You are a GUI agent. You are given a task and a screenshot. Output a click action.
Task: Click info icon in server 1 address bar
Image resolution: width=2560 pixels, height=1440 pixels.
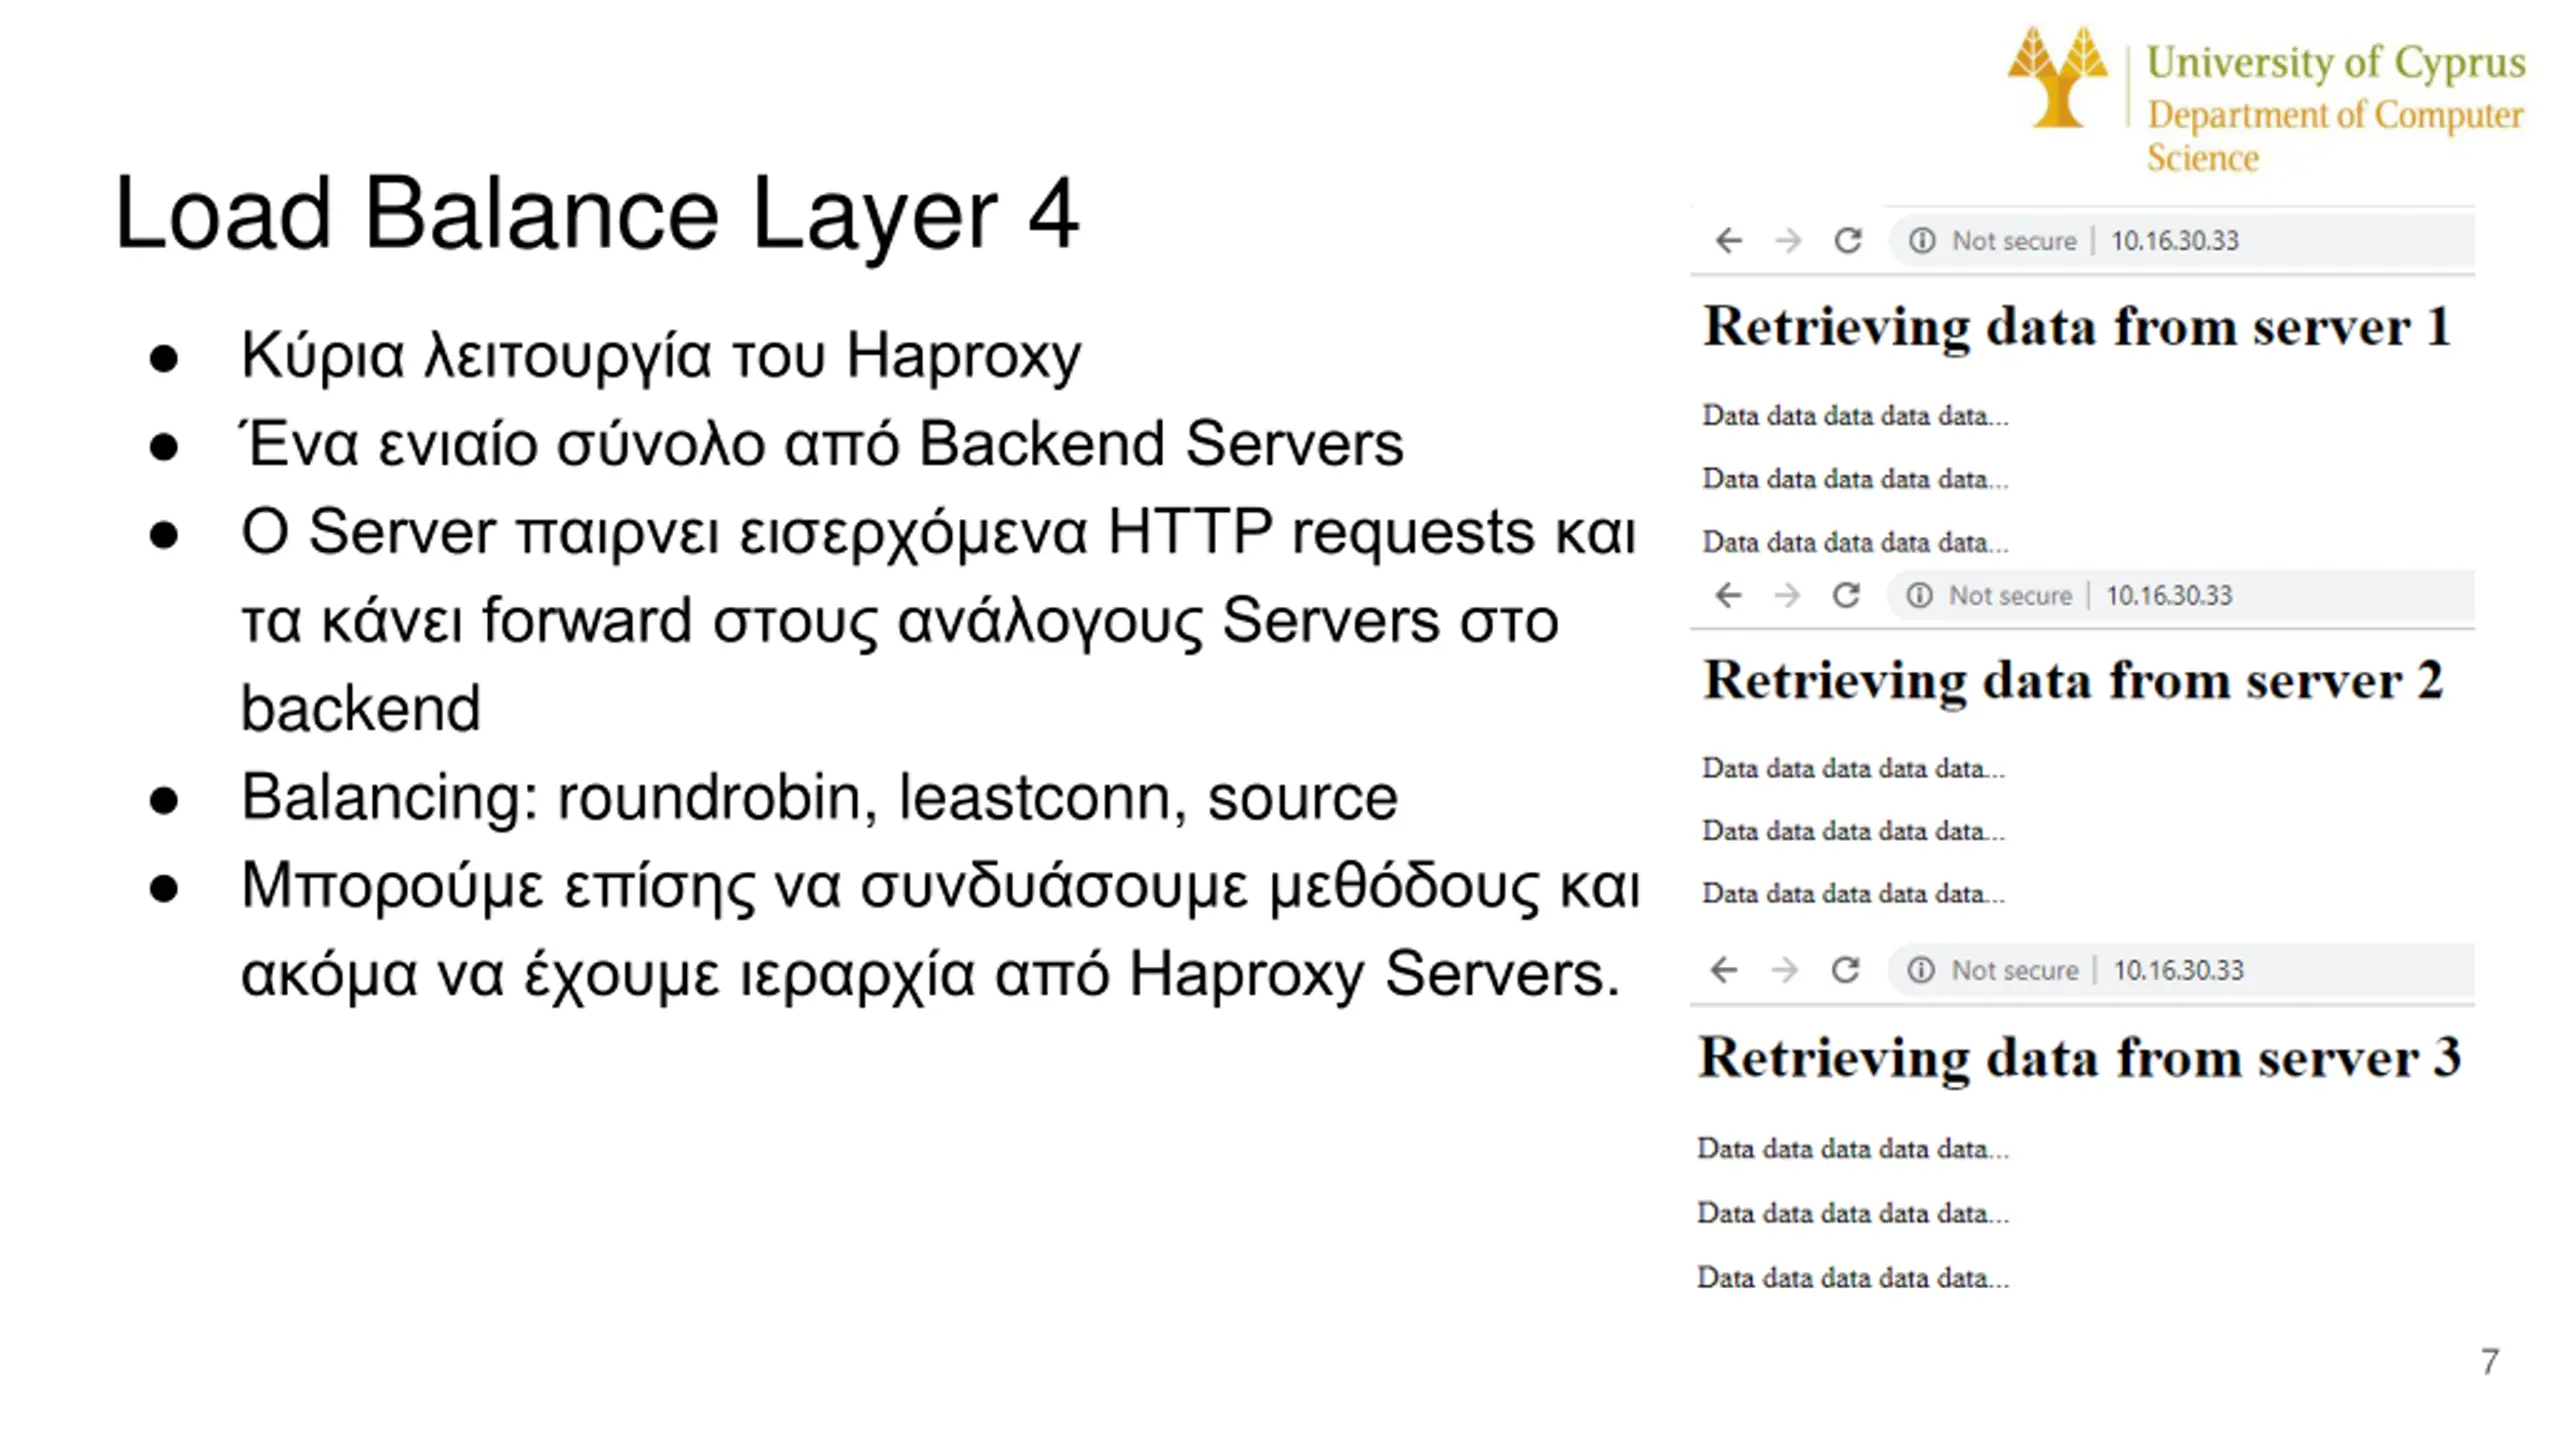1922,241
